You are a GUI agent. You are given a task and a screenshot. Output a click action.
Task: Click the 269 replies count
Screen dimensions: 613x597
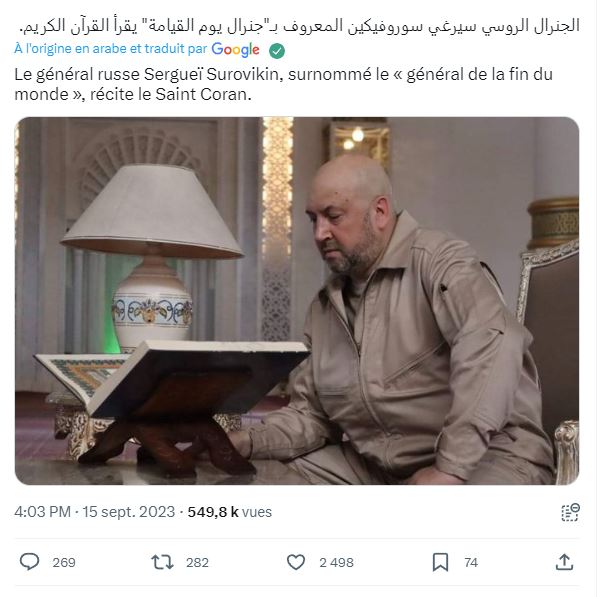click(64, 563)
